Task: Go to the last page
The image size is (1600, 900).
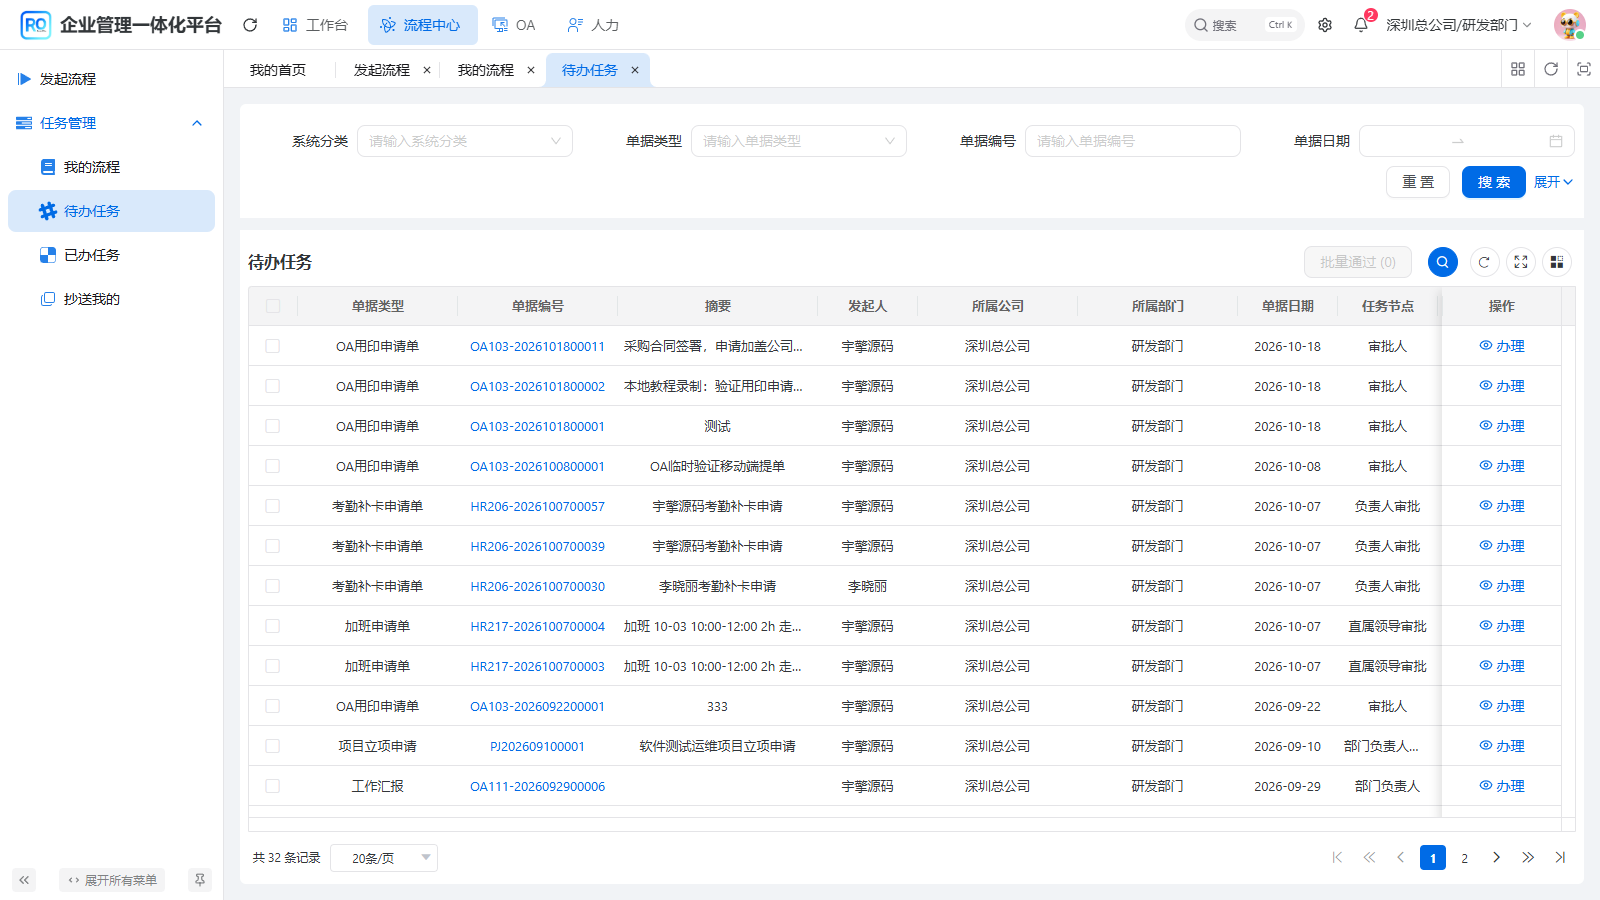Action: pyautogui.click(x=1560, y=858)
